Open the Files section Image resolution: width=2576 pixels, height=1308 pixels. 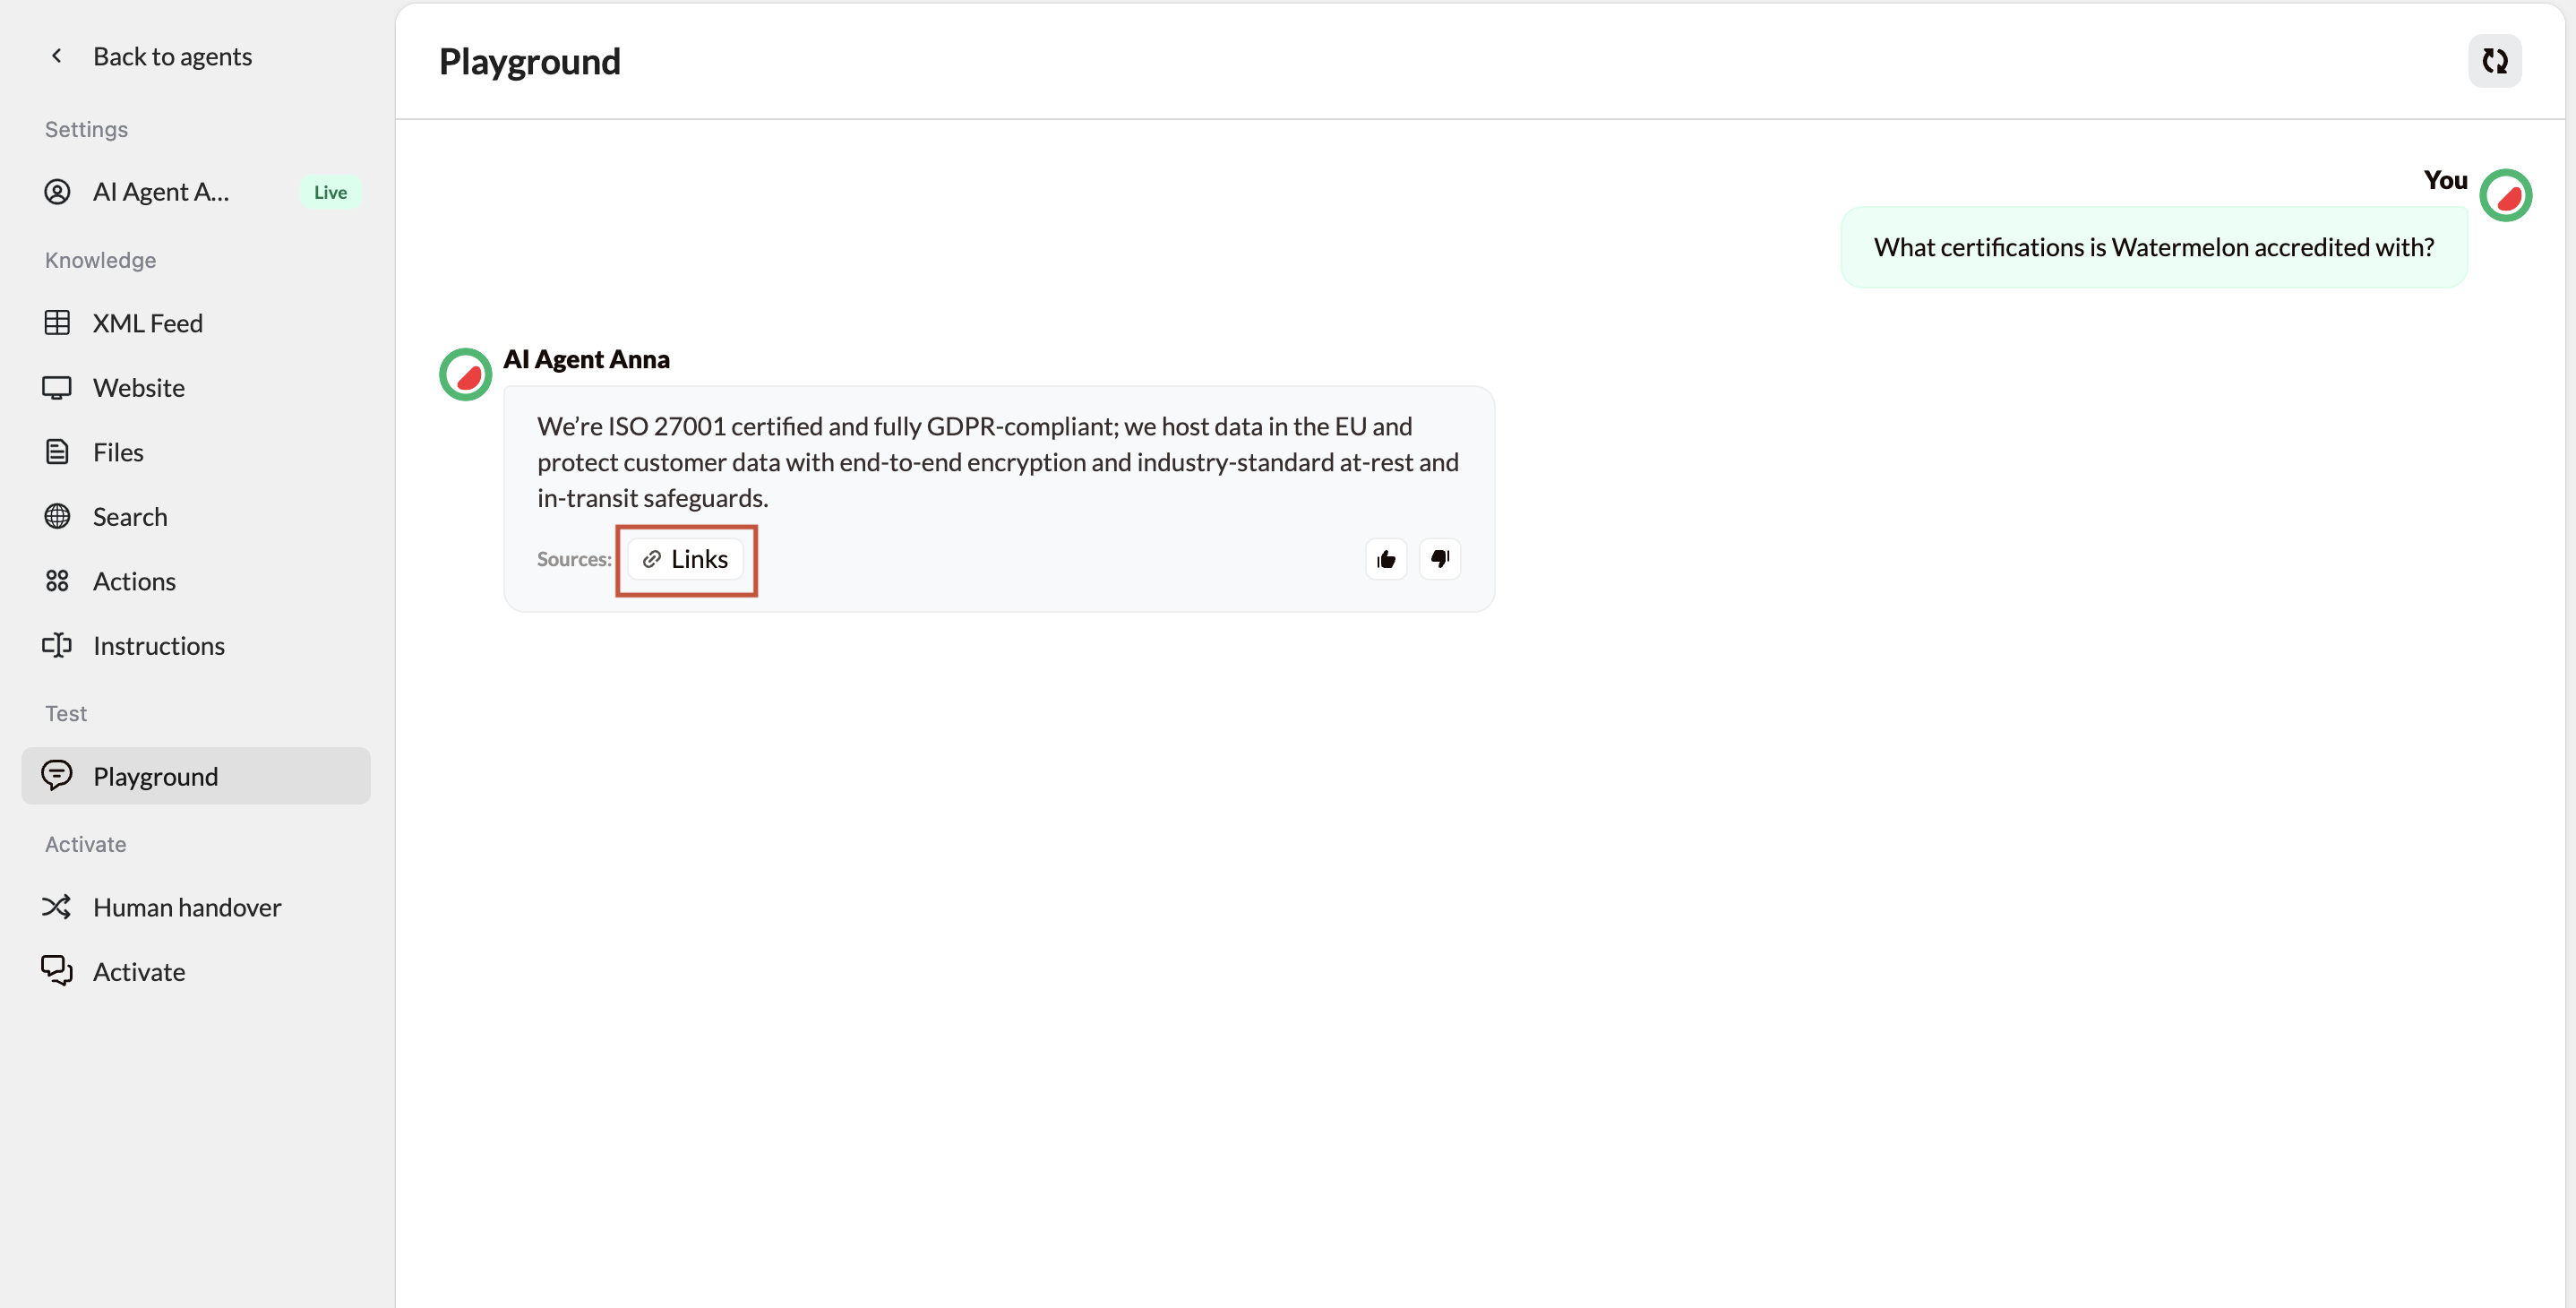pyautogui.click(x=118, y=452)
